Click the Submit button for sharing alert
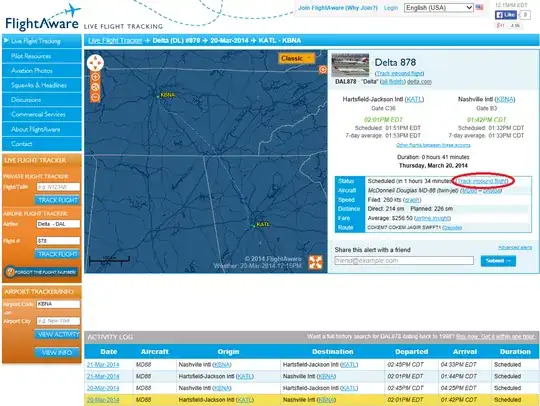The image size is (540, 406). [498, 261]
